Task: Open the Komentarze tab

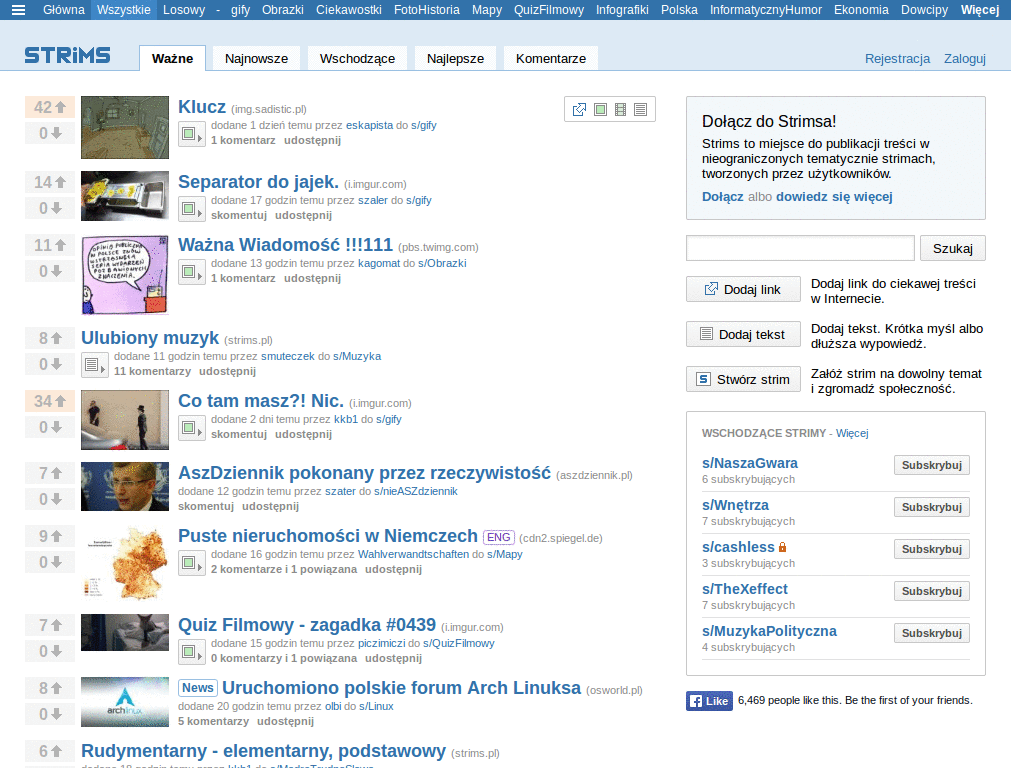Action: [x=551, y=58]
